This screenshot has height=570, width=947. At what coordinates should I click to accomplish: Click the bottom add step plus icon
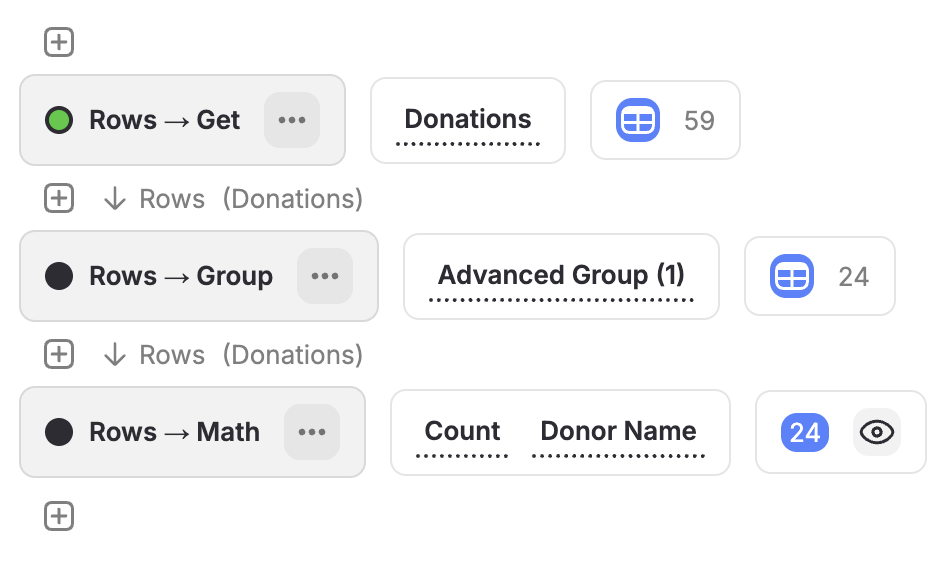click(x=60, y=516)
